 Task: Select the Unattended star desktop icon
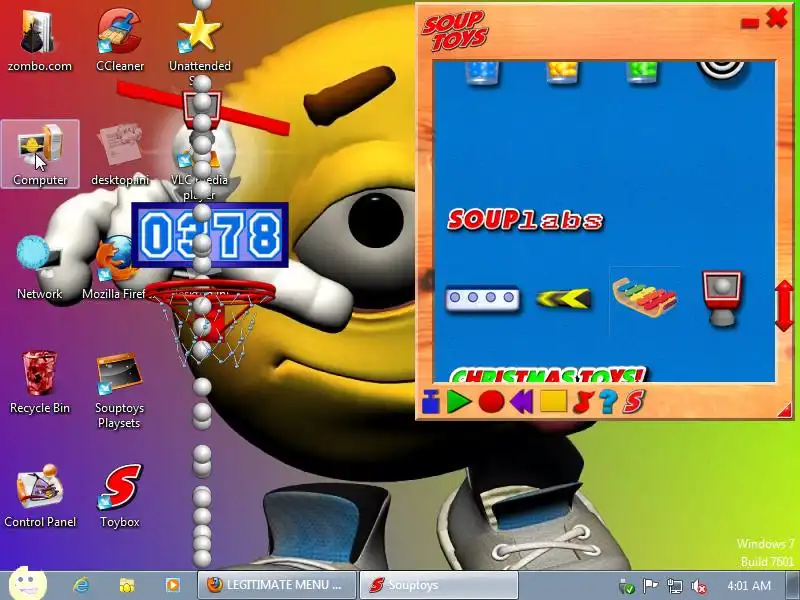tap(199, 43)
